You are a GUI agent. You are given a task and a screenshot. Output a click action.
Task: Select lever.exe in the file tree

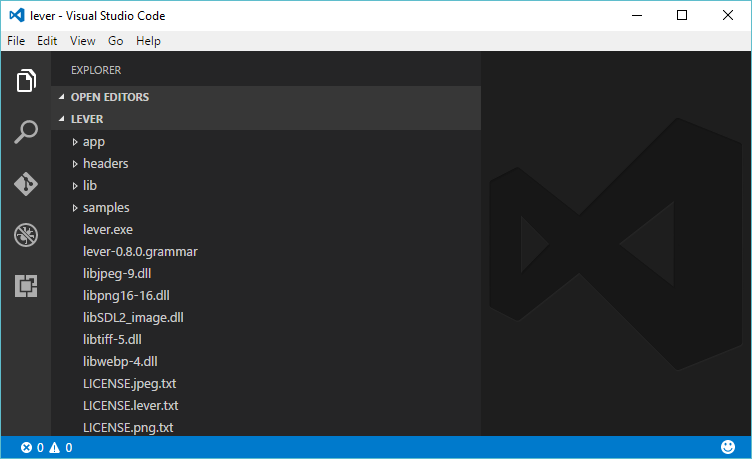(108, 230)
